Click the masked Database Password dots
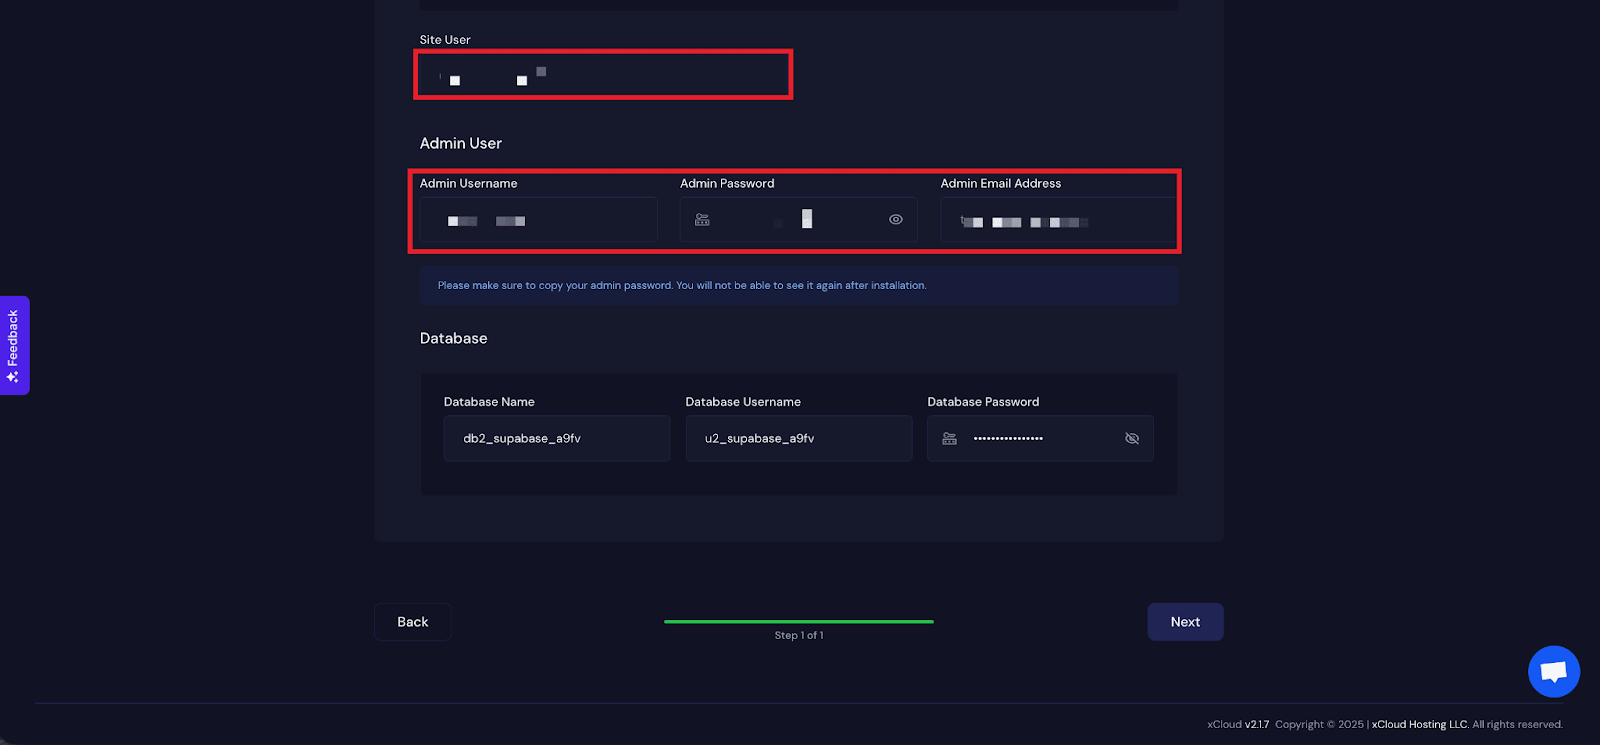Screen dimensions: 1600x745 click(x=1008, y=439)
